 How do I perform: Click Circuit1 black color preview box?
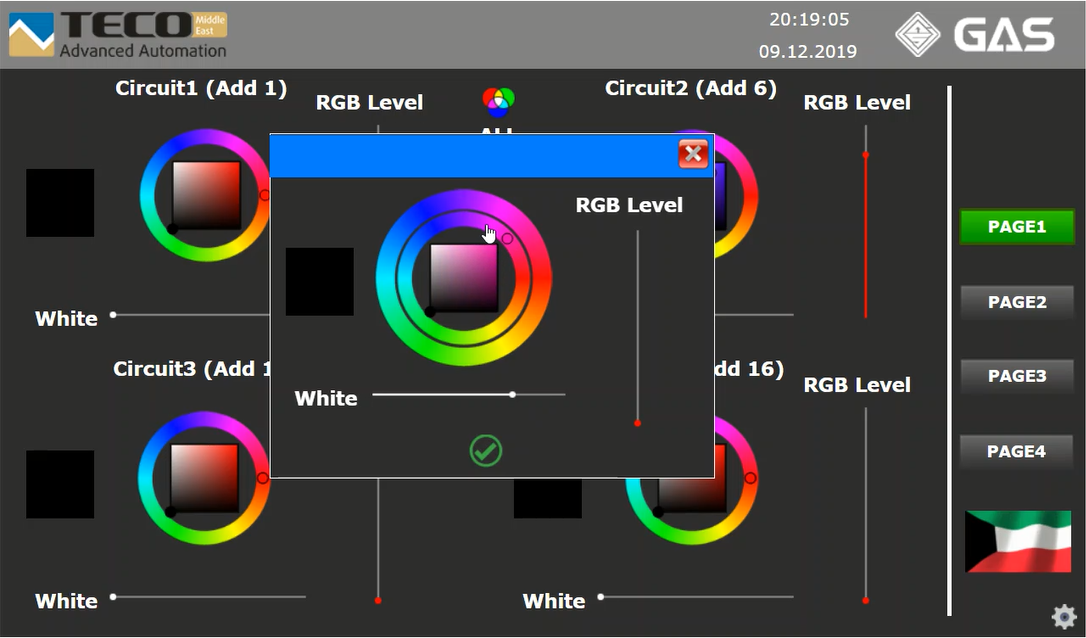pyautogui.click(x=60, y=203)
